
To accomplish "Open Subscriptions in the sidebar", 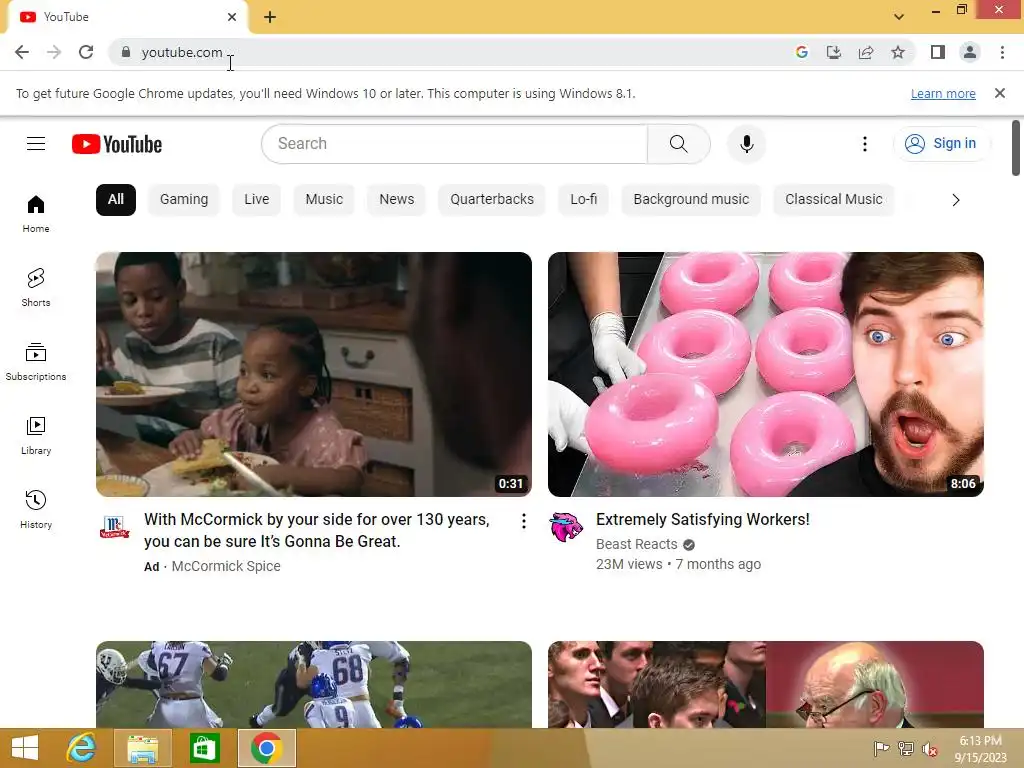I will pyautogui.click(x=36, y=362).
